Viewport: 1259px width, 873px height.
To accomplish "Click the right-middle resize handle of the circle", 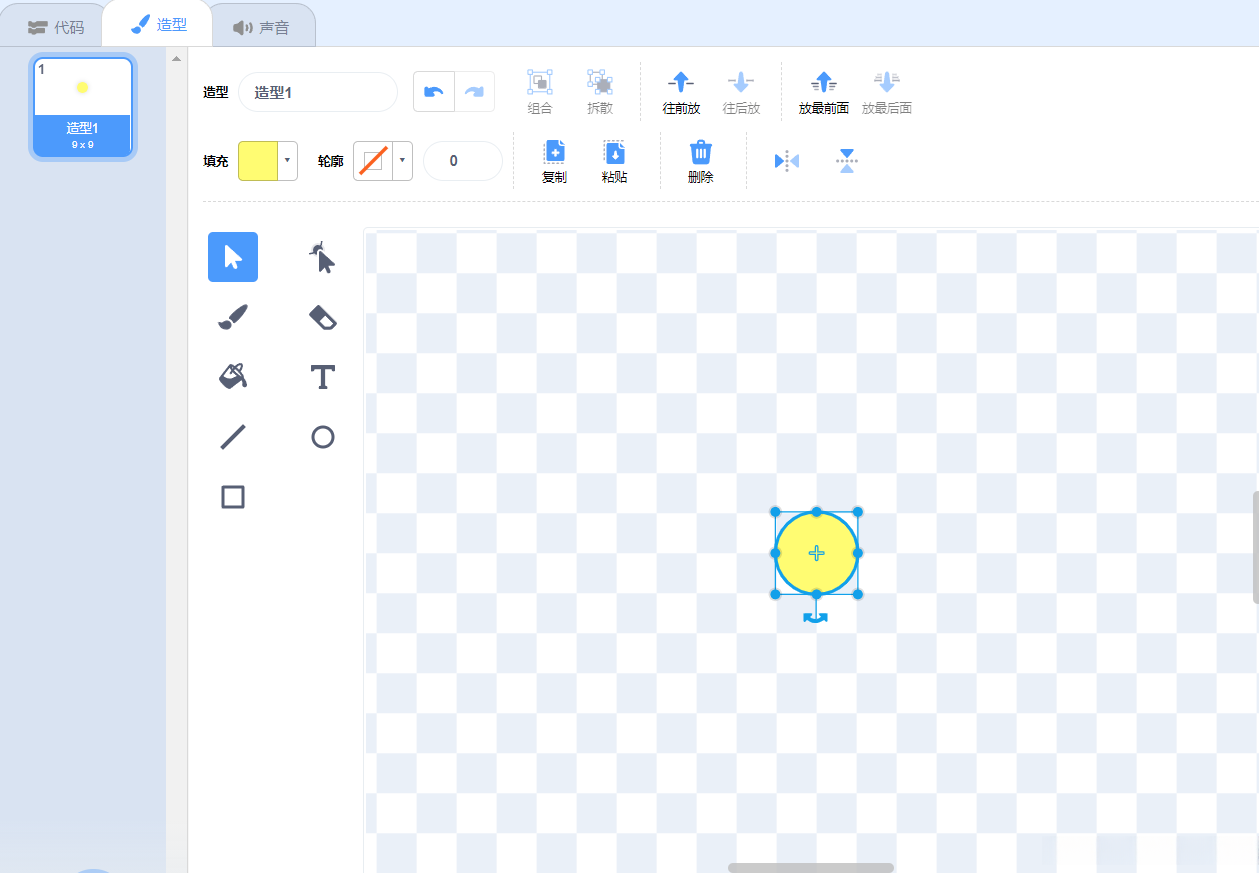I will (858, 553).
